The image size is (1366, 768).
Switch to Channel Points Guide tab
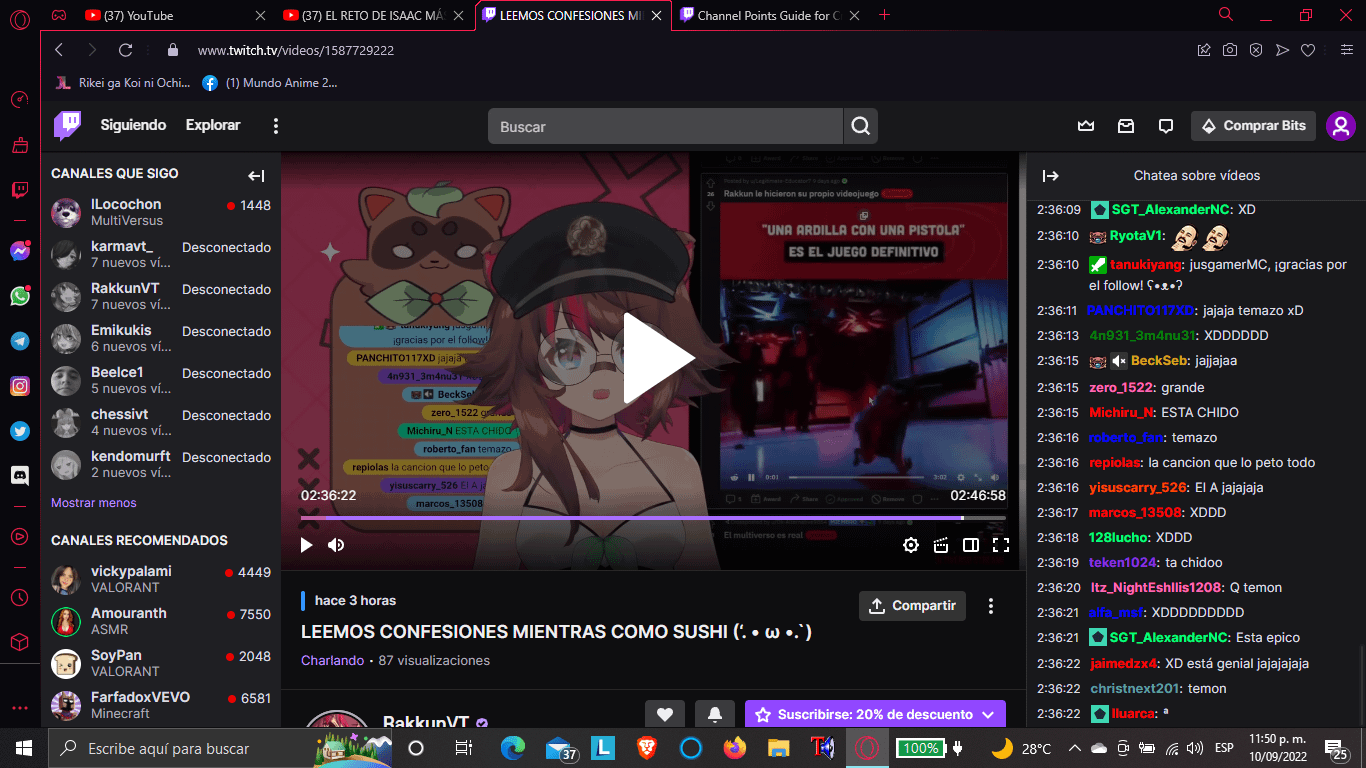(768, 15)
